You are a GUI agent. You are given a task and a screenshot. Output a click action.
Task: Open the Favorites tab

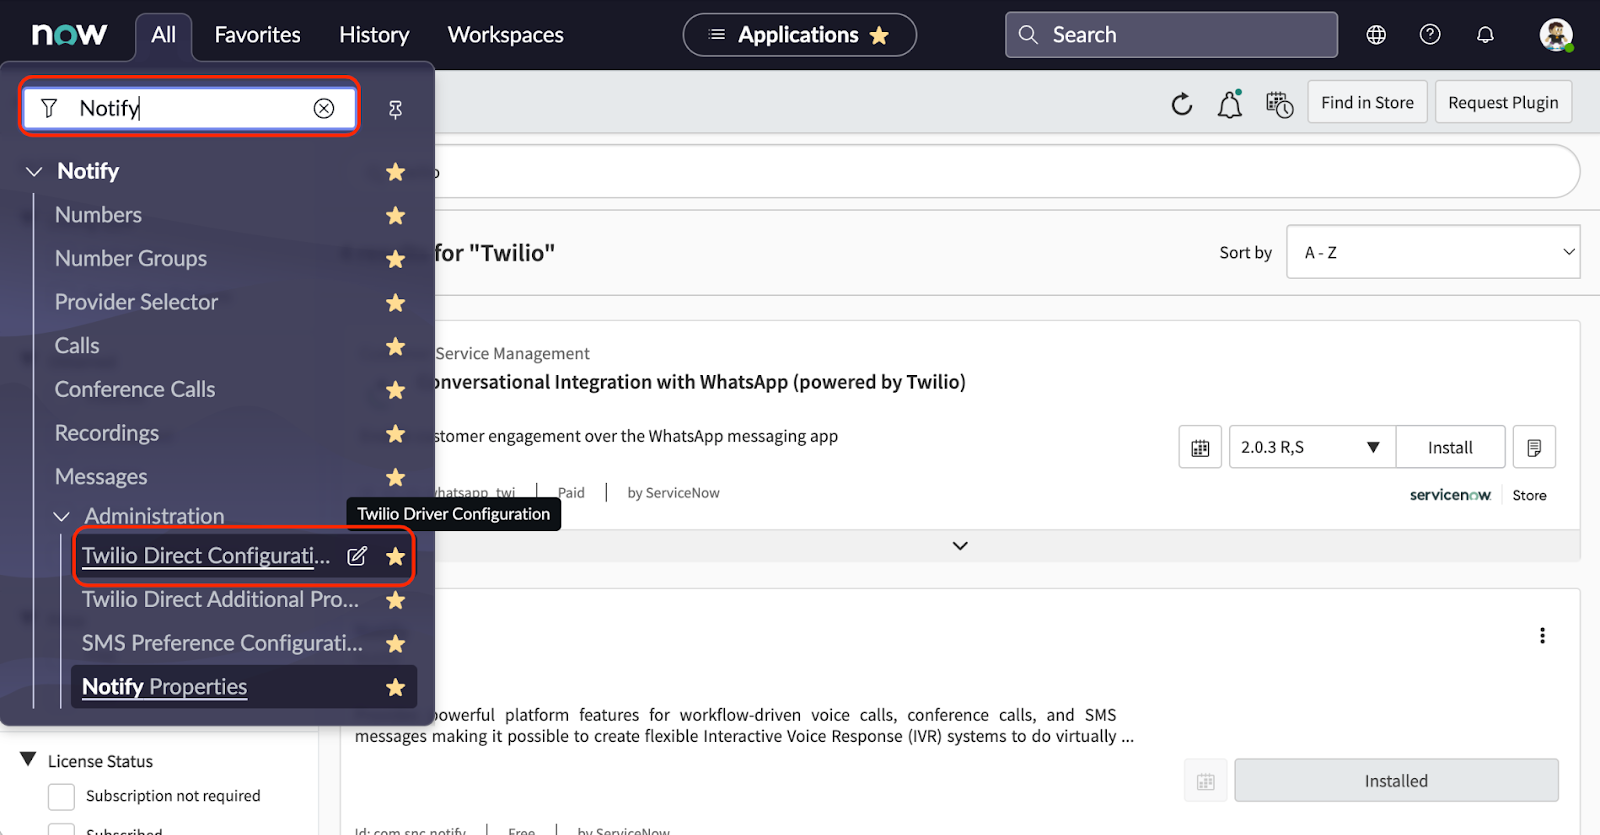click(257, 35)
